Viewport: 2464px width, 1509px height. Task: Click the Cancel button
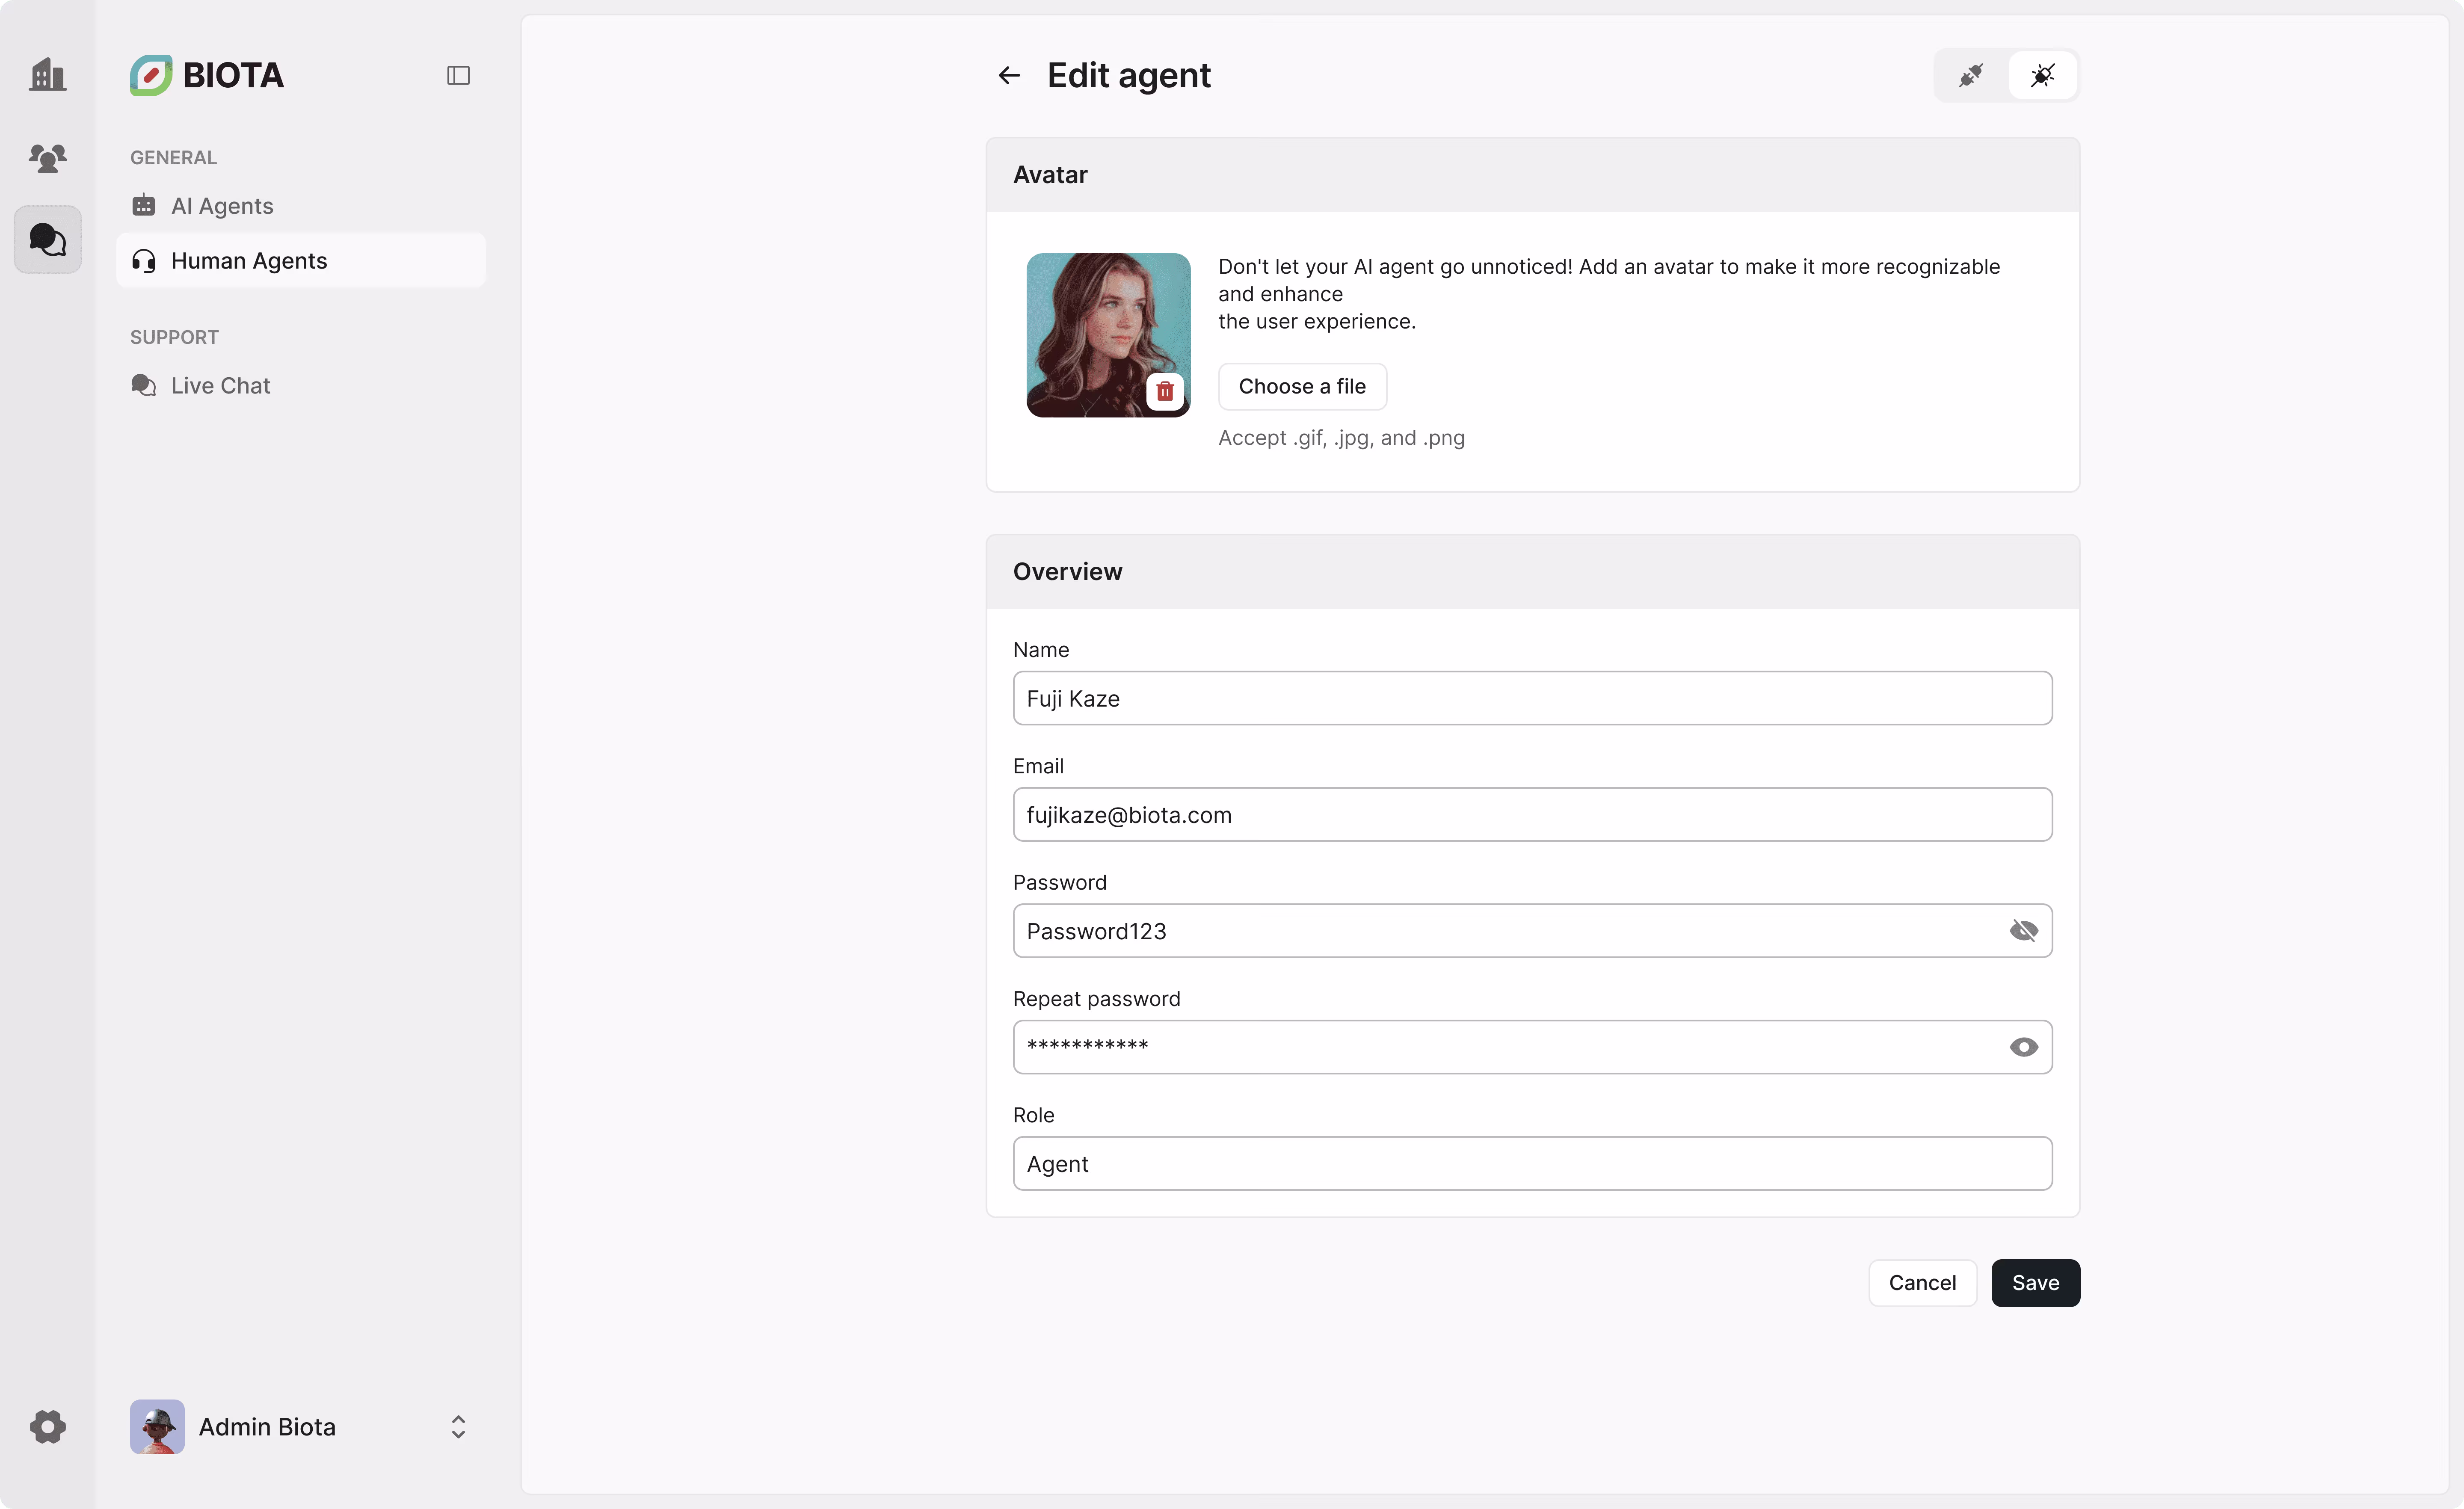point(1922,1283)
